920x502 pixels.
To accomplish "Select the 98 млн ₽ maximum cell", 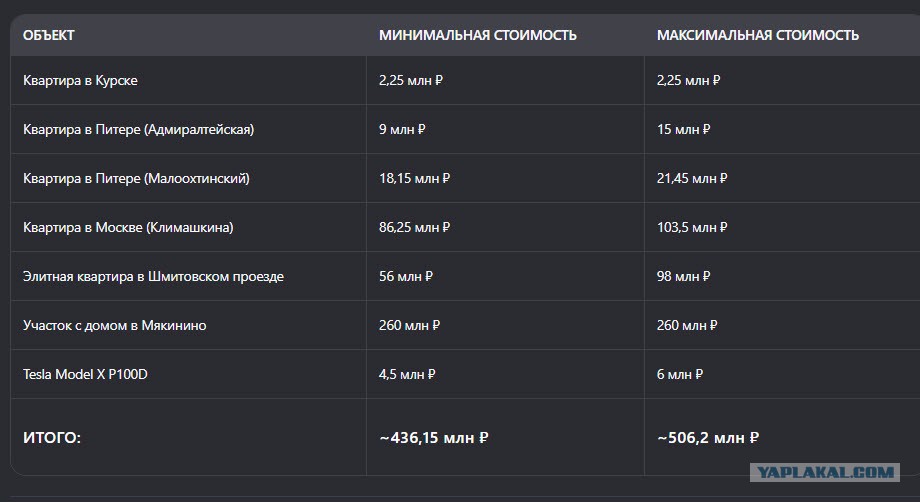I will 684,276.
